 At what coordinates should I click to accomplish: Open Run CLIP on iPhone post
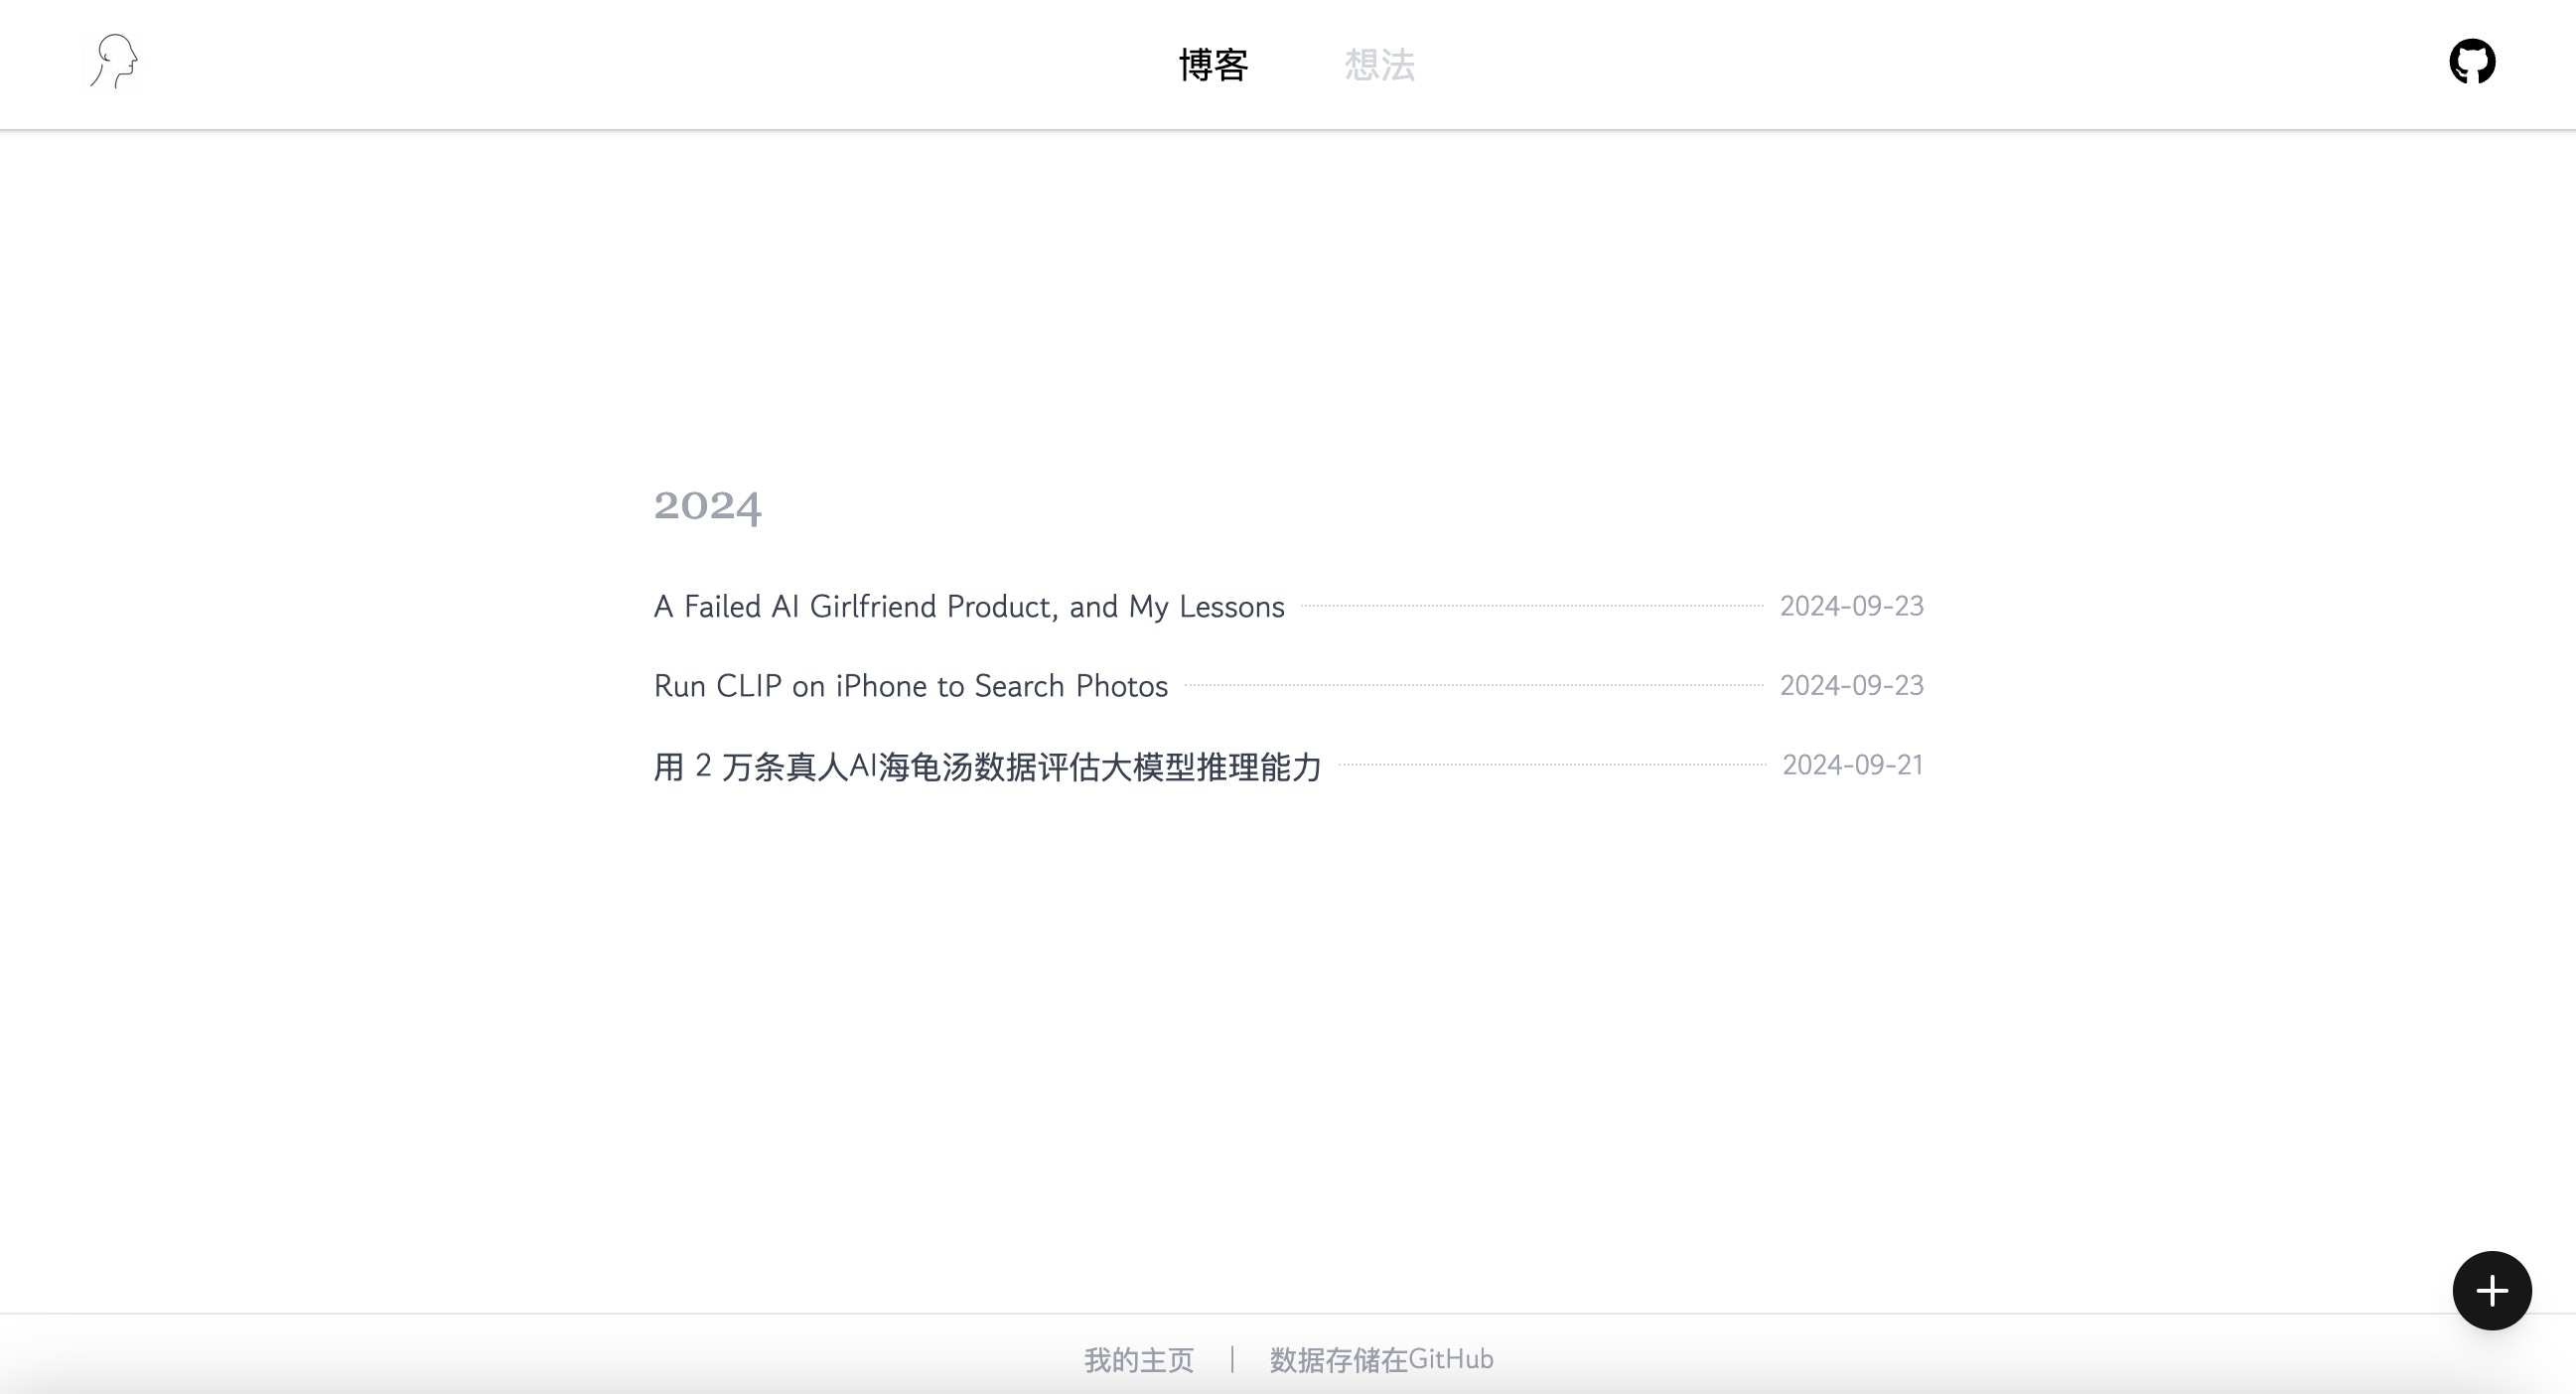coord(910,686)
